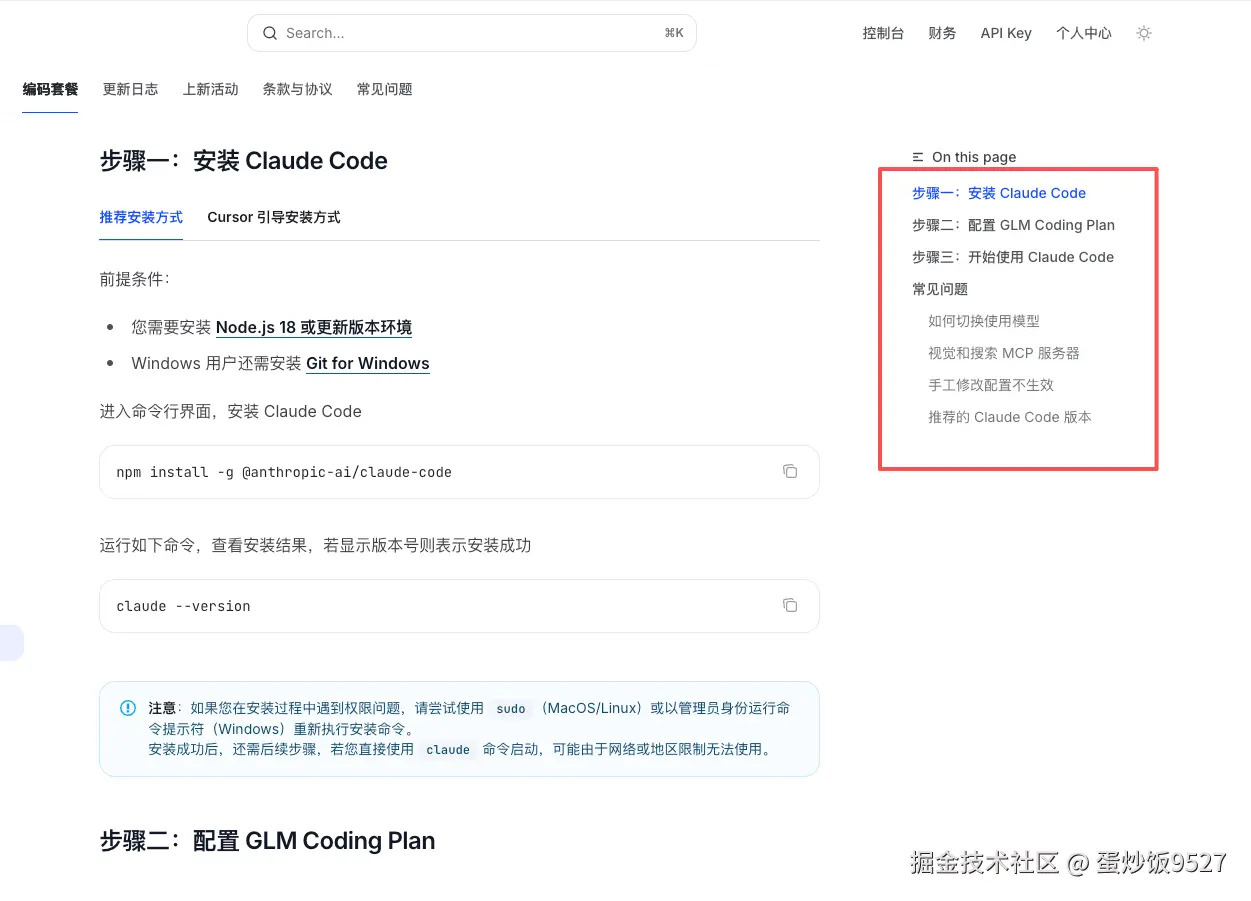The image size is (1251, 901).
Task: Click the On this page list icon
Action: click(918, 157)
